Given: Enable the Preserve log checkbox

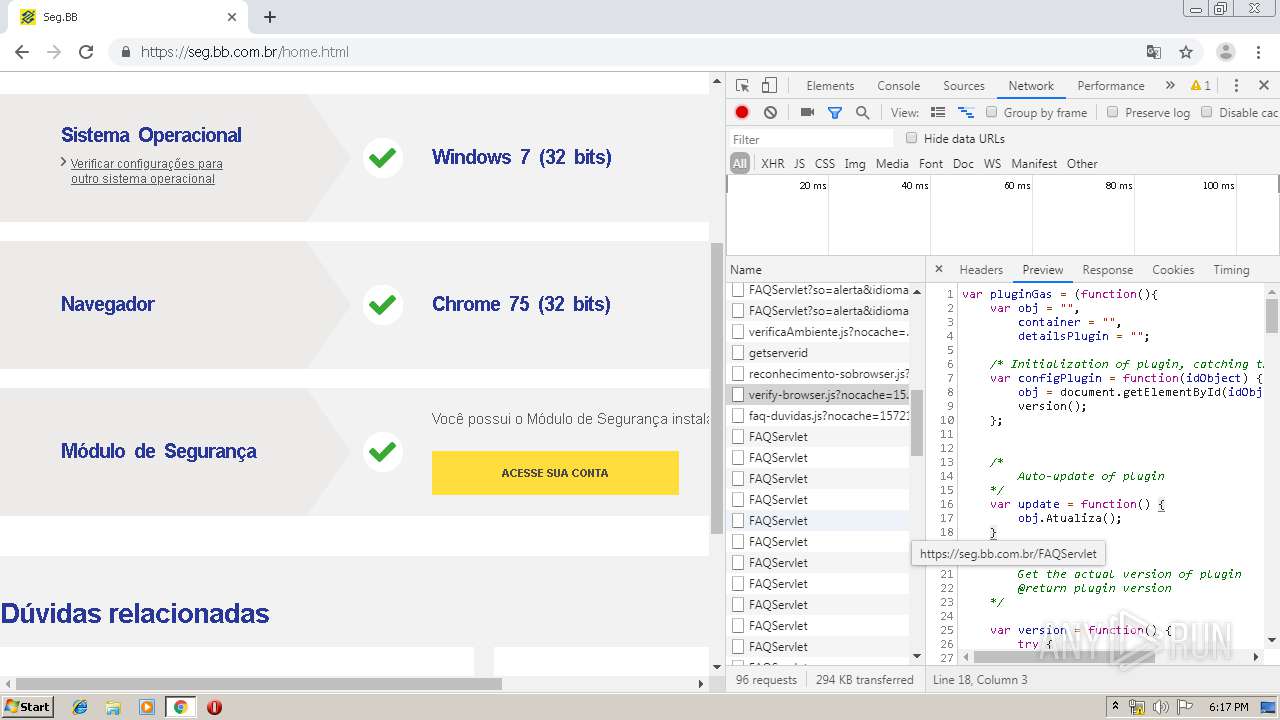Looking at the screenshot, I should [x=1112, y=112].
